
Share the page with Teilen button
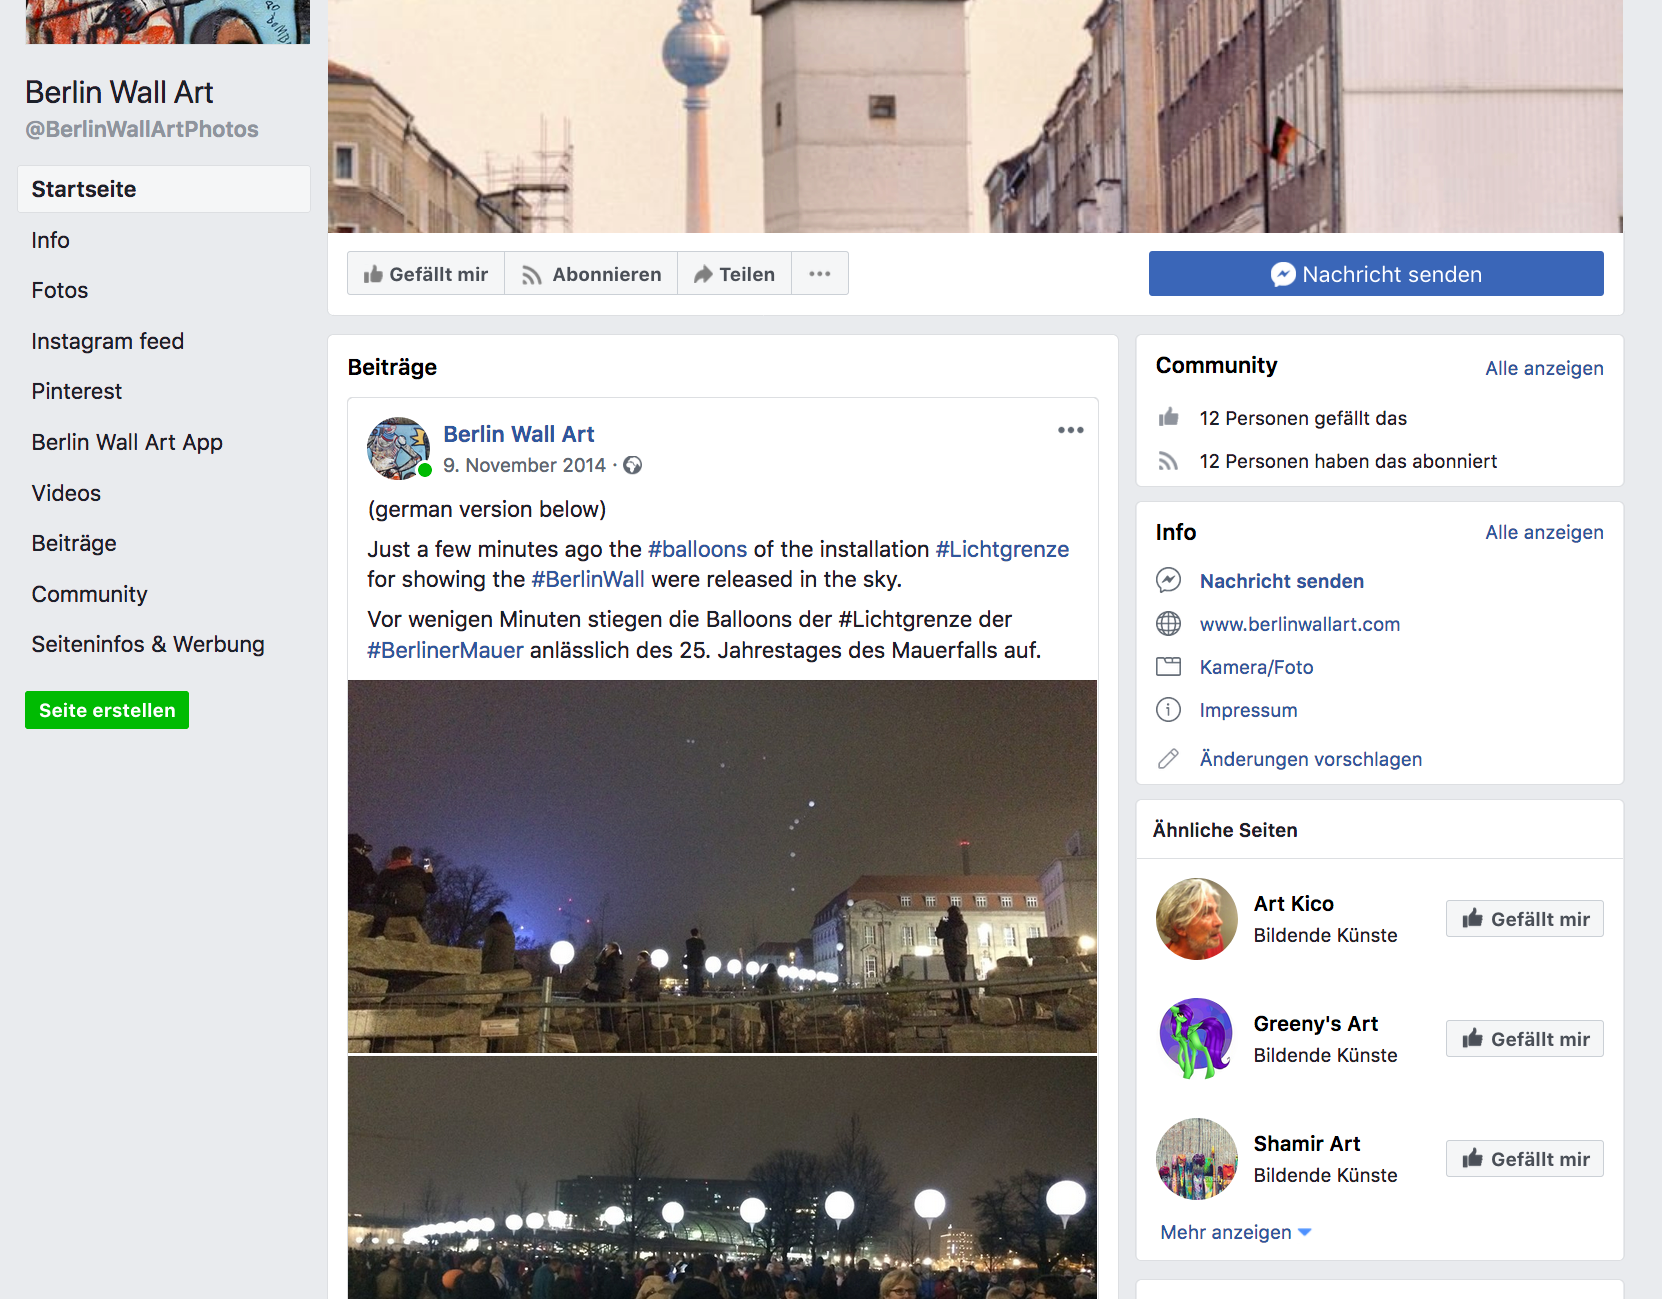click(x=734, y=274)
